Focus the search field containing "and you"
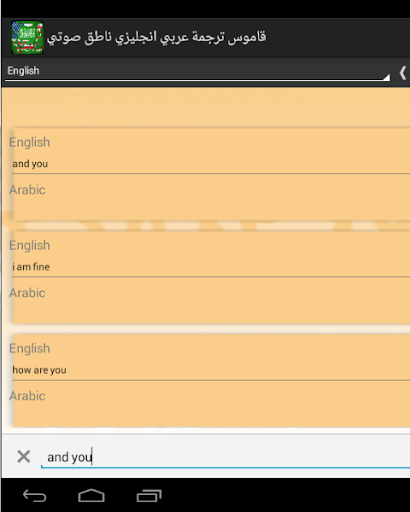Viewport: 410px width, 512px height. tap(225, 457)
